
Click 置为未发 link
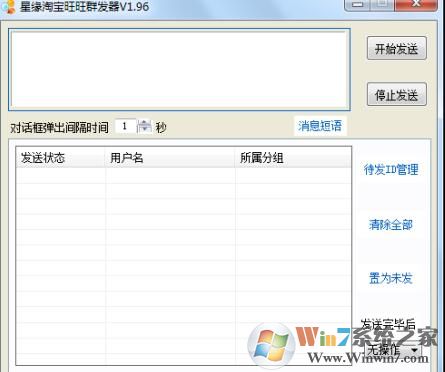(391, 278)
